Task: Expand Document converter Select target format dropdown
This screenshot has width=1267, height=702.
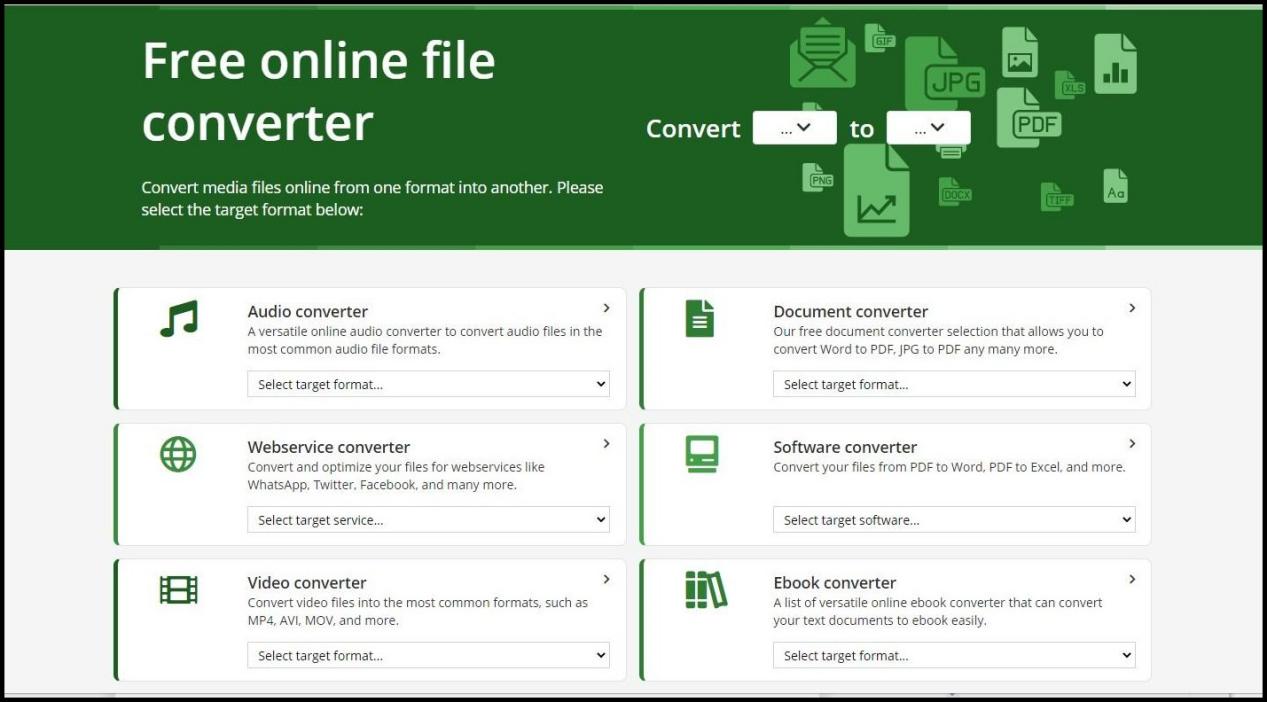Action: [x=954, y=384]
